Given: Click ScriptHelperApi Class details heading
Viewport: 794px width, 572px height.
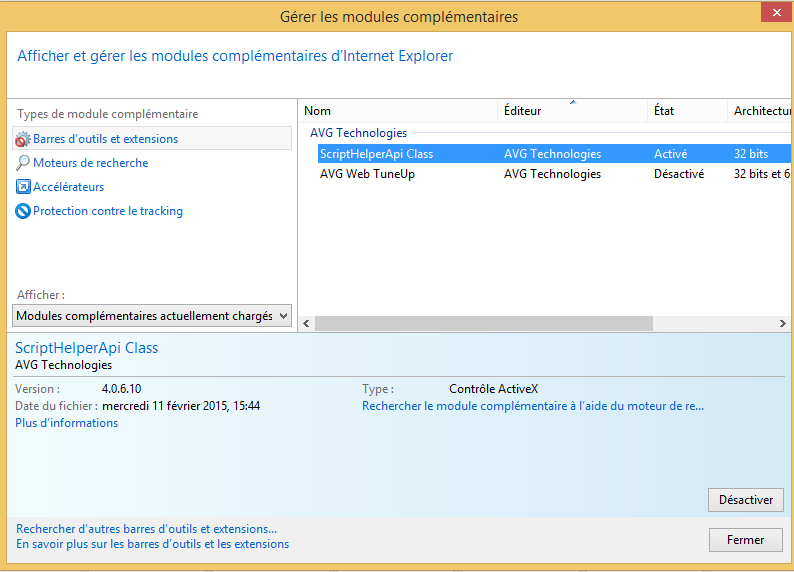Looking at the screenshot, I should [87, 348].
